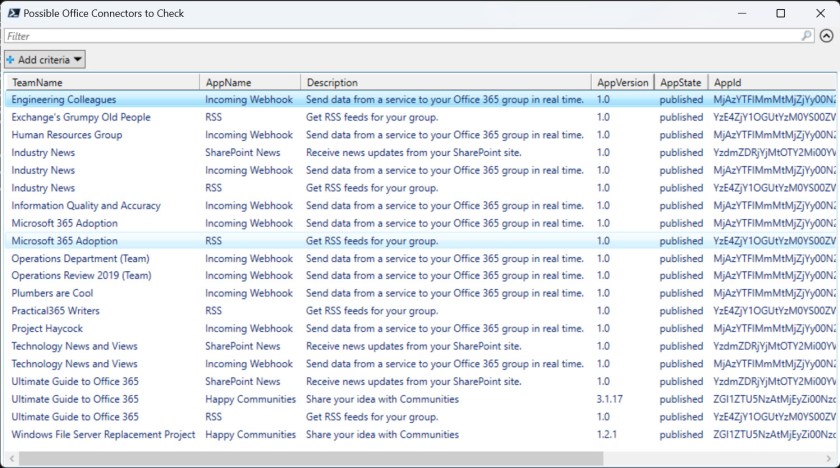The image size is (840, 468).
Task: Click RSS app cell in Practical365 Writers row
Action: point(213,311)
